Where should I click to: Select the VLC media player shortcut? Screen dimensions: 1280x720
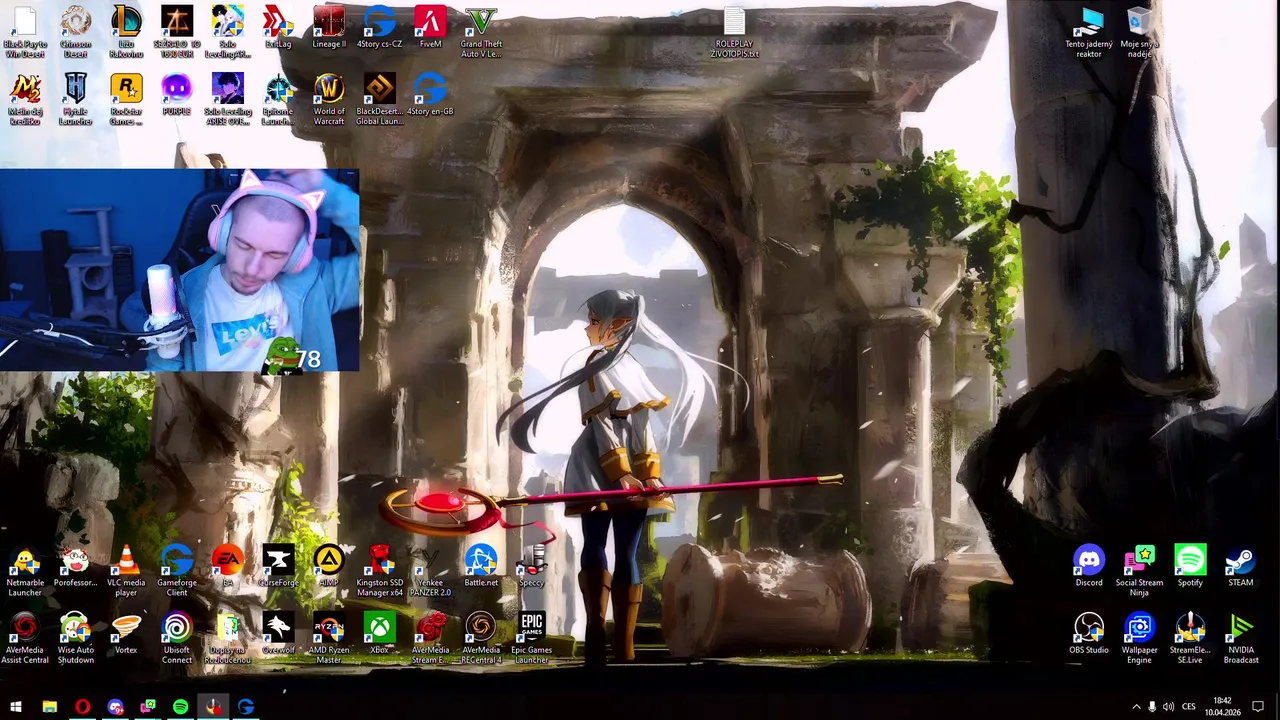[126, 571]
